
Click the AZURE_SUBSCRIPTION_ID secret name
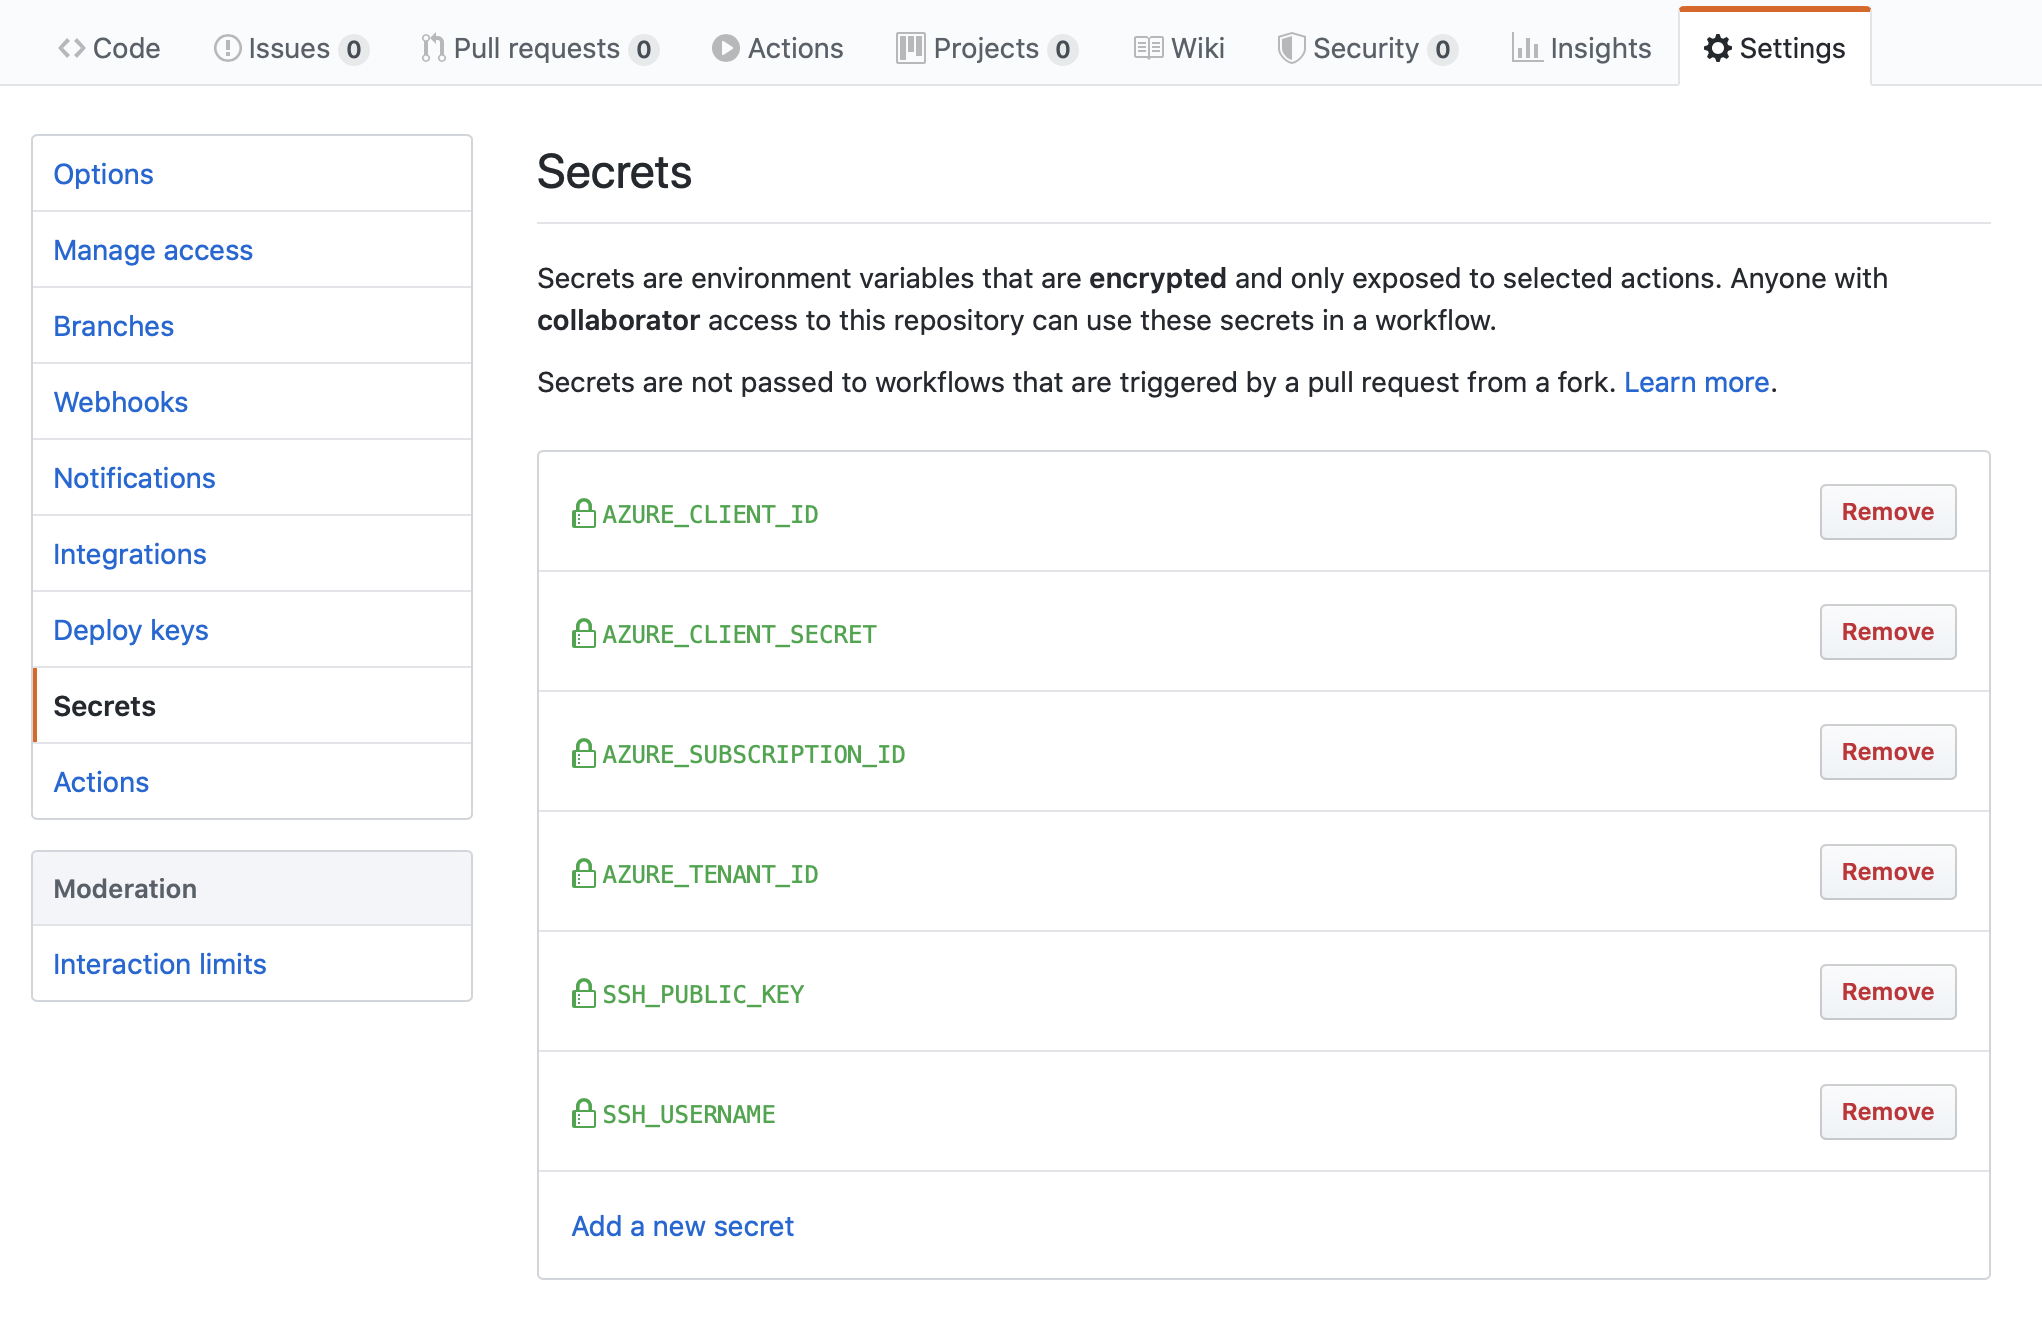754,755
